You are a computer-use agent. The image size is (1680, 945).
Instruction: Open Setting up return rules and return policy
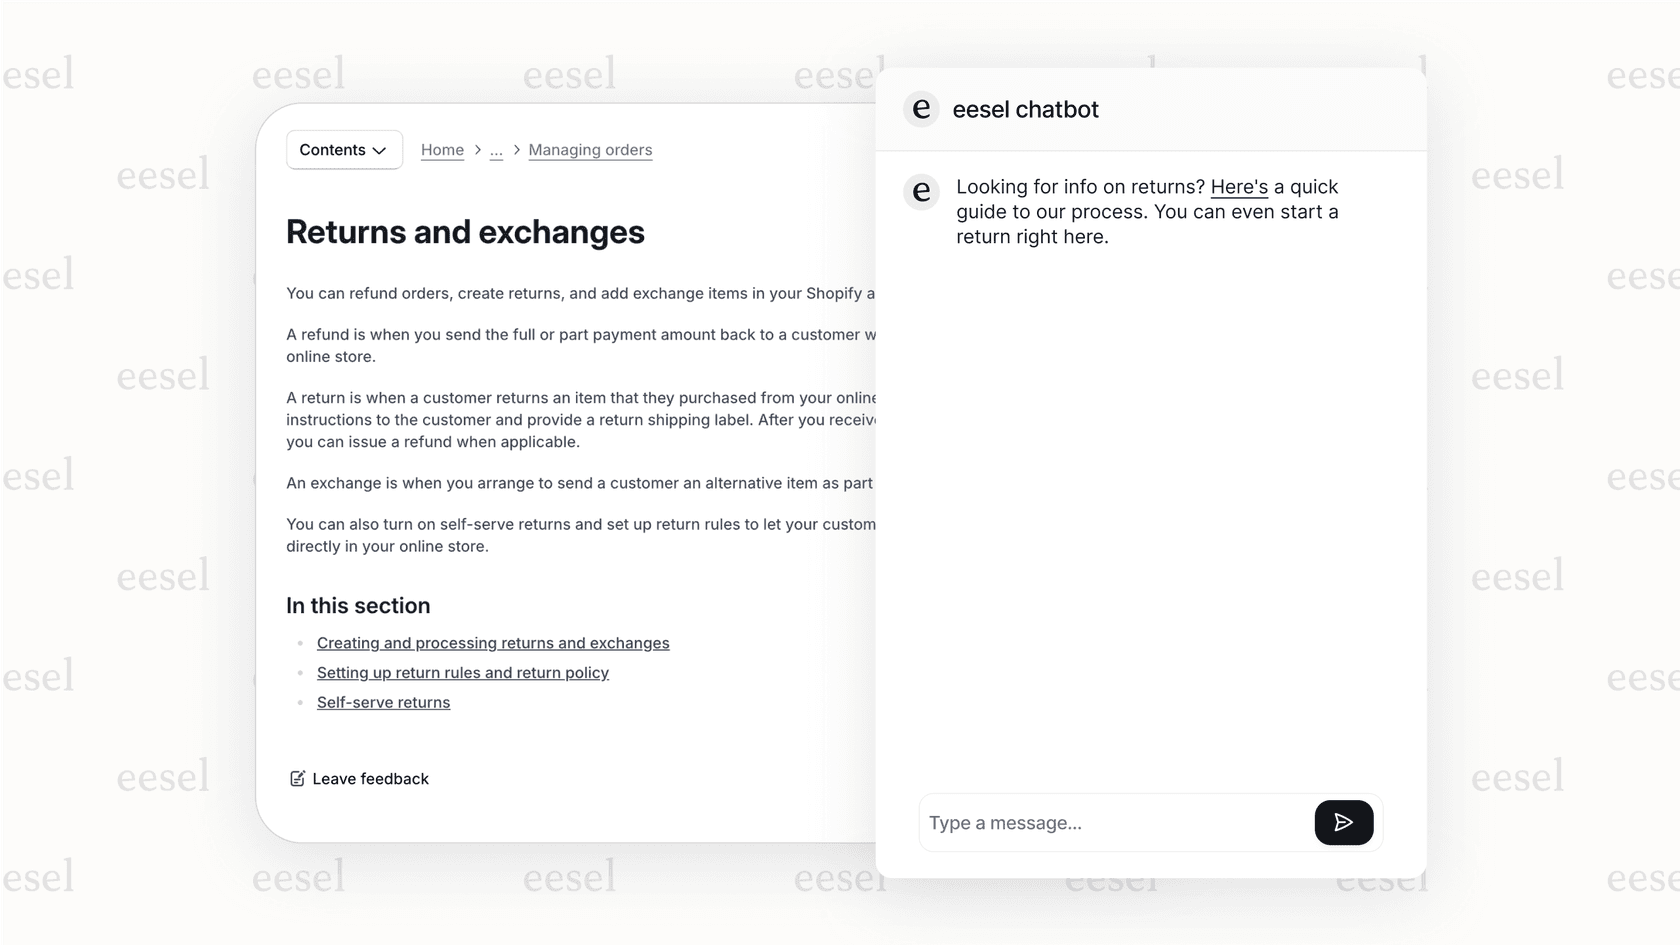click(x=462, y=673)
